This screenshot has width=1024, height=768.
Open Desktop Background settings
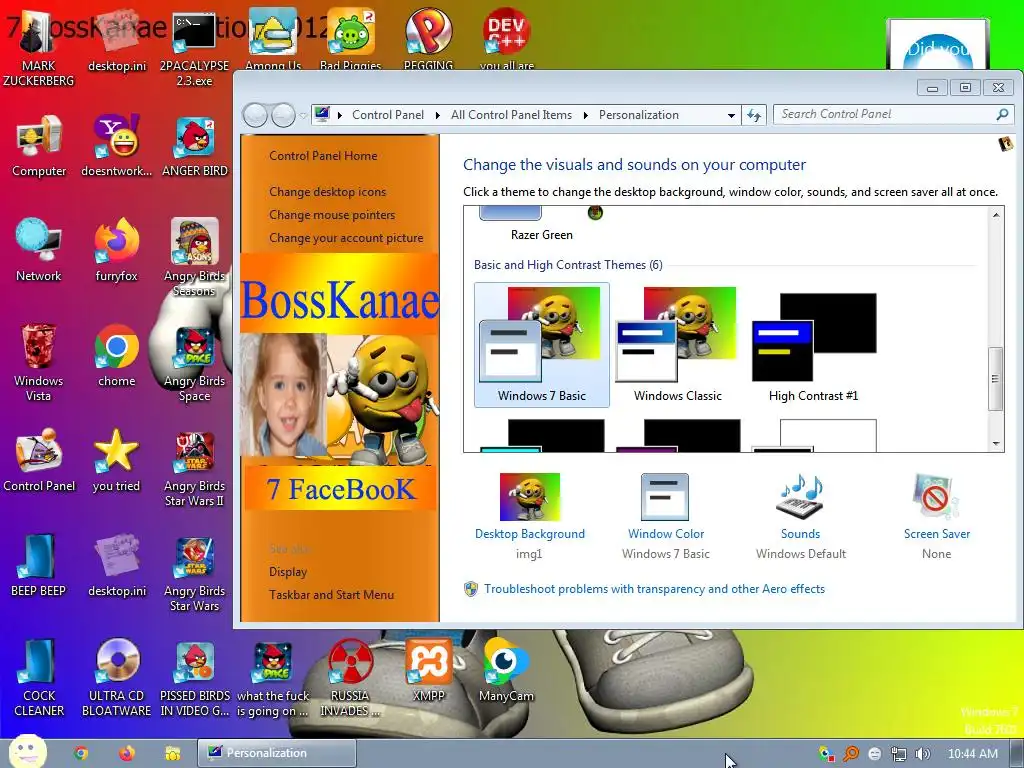pyautogui.click(x=530, y=516)
